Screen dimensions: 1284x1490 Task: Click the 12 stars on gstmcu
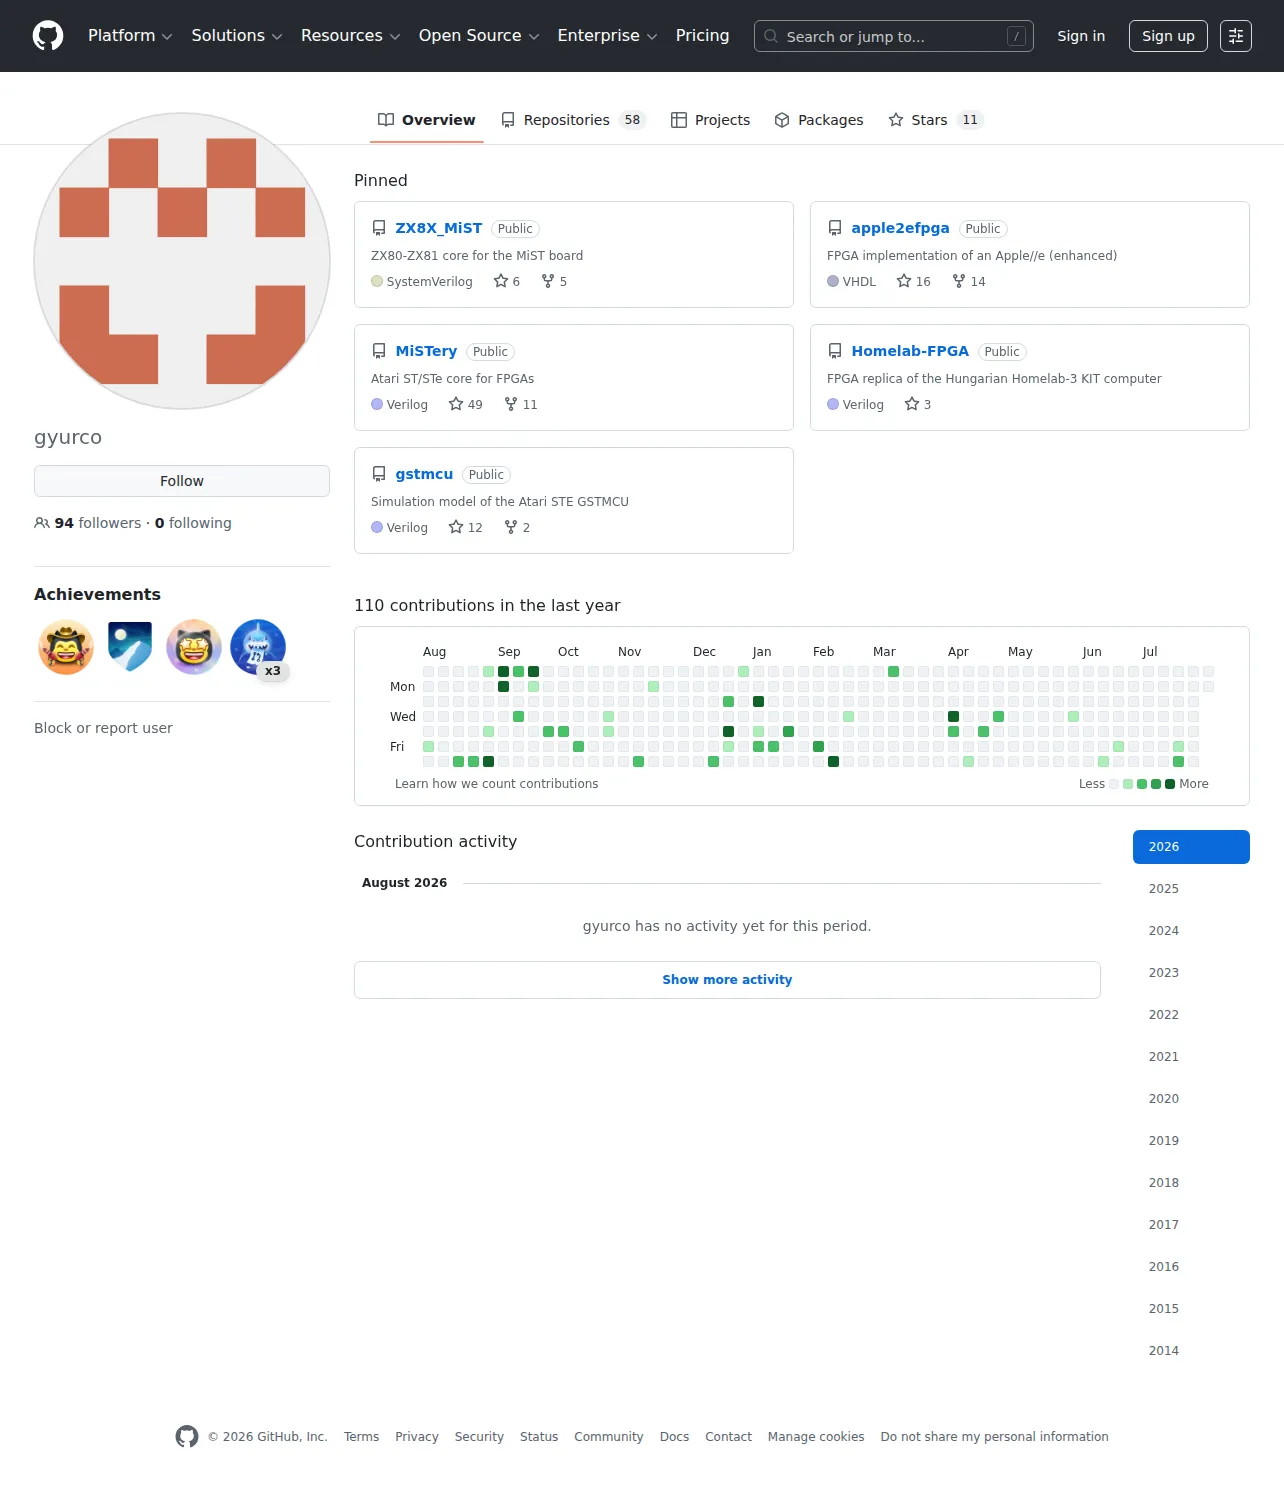(466, 528)
